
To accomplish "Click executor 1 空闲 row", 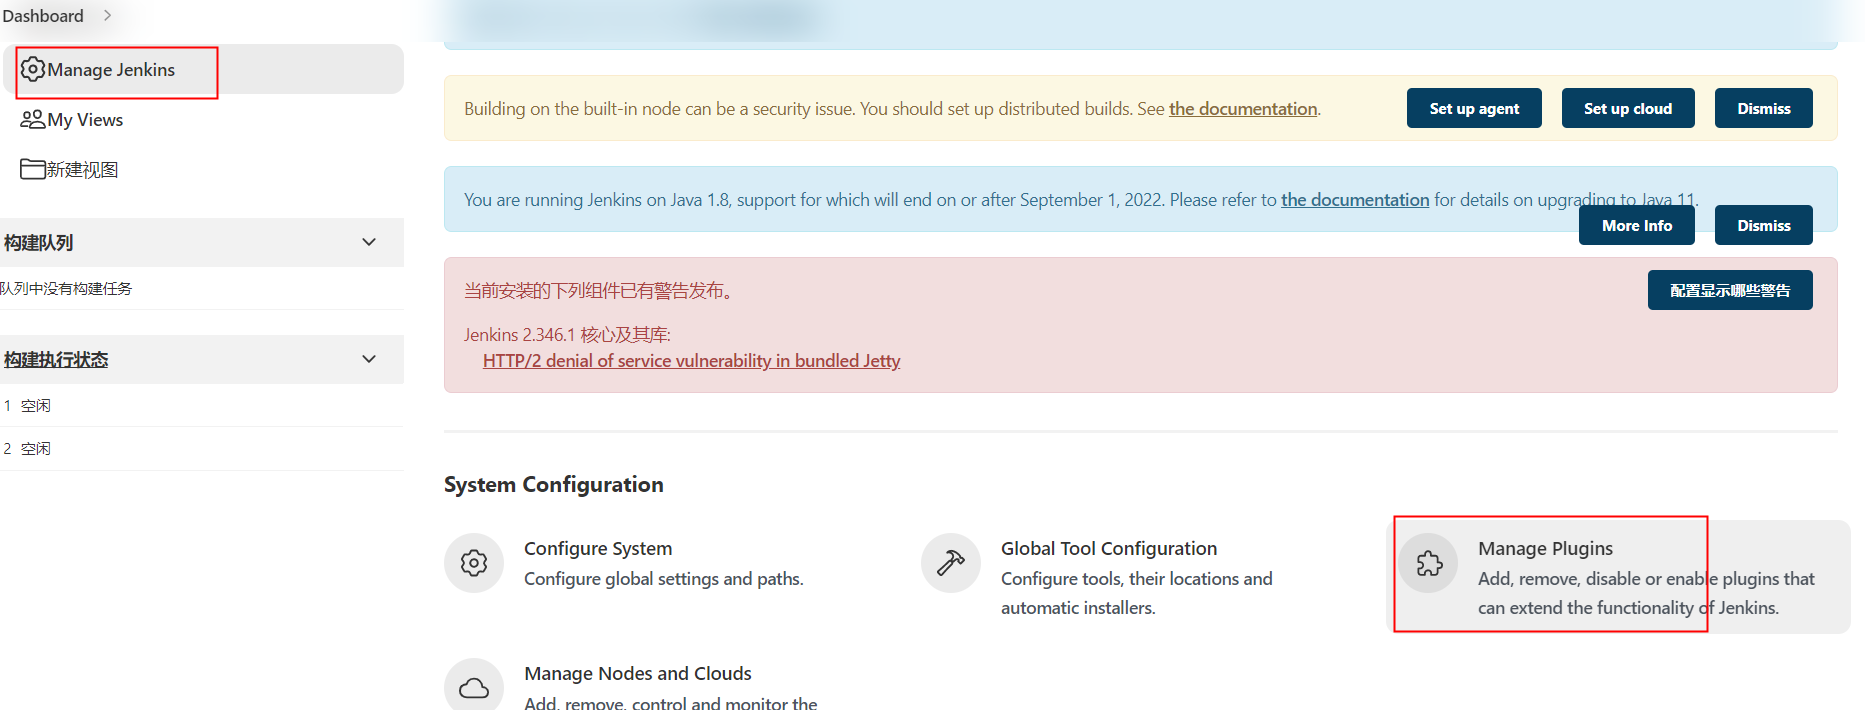I will pyautogui.click(x=202, y=405).
